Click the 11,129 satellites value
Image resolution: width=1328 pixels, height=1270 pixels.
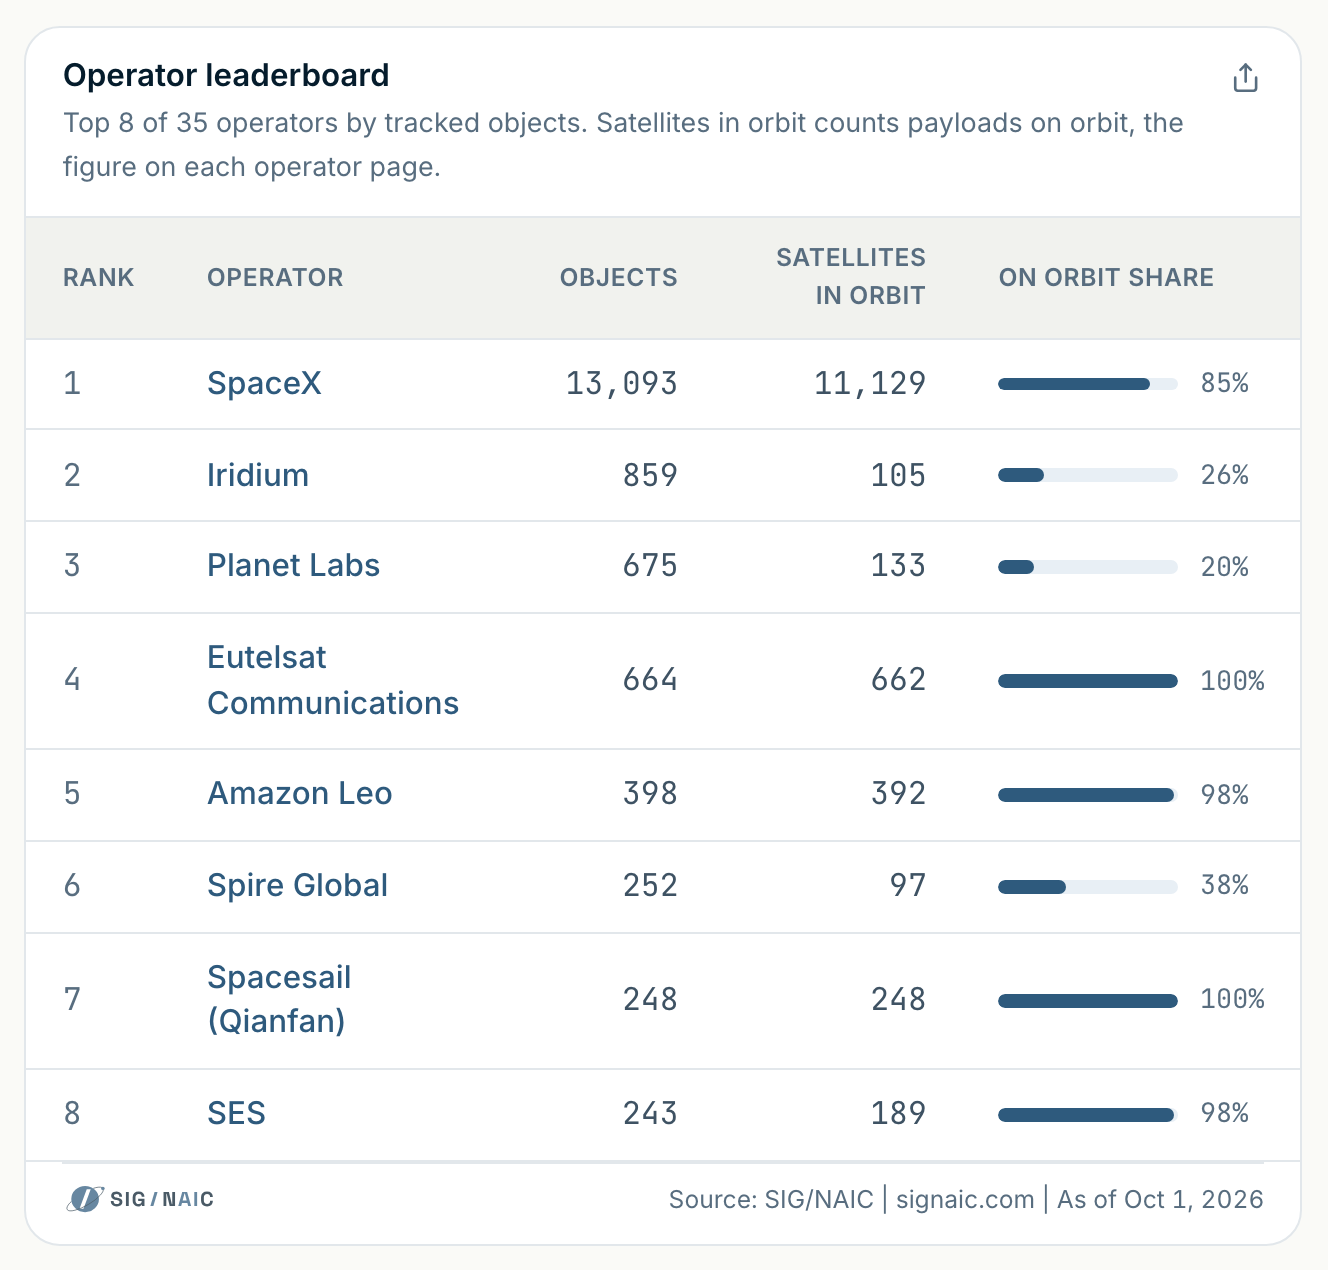(870, 383)
